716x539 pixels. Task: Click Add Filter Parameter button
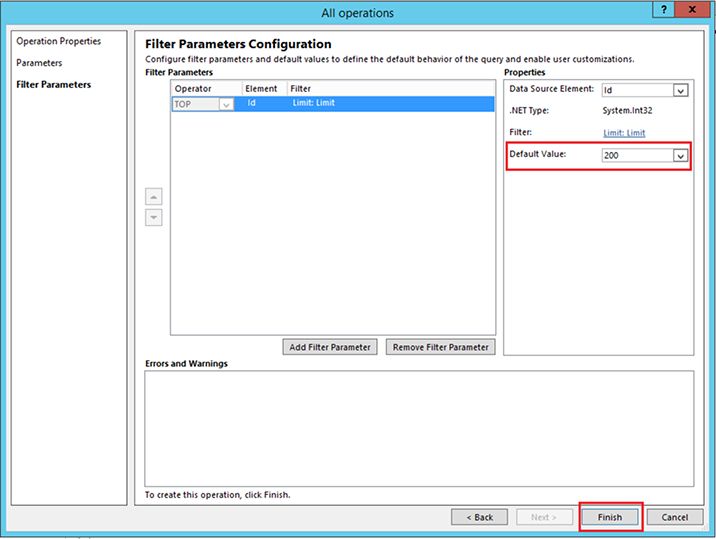330,347
